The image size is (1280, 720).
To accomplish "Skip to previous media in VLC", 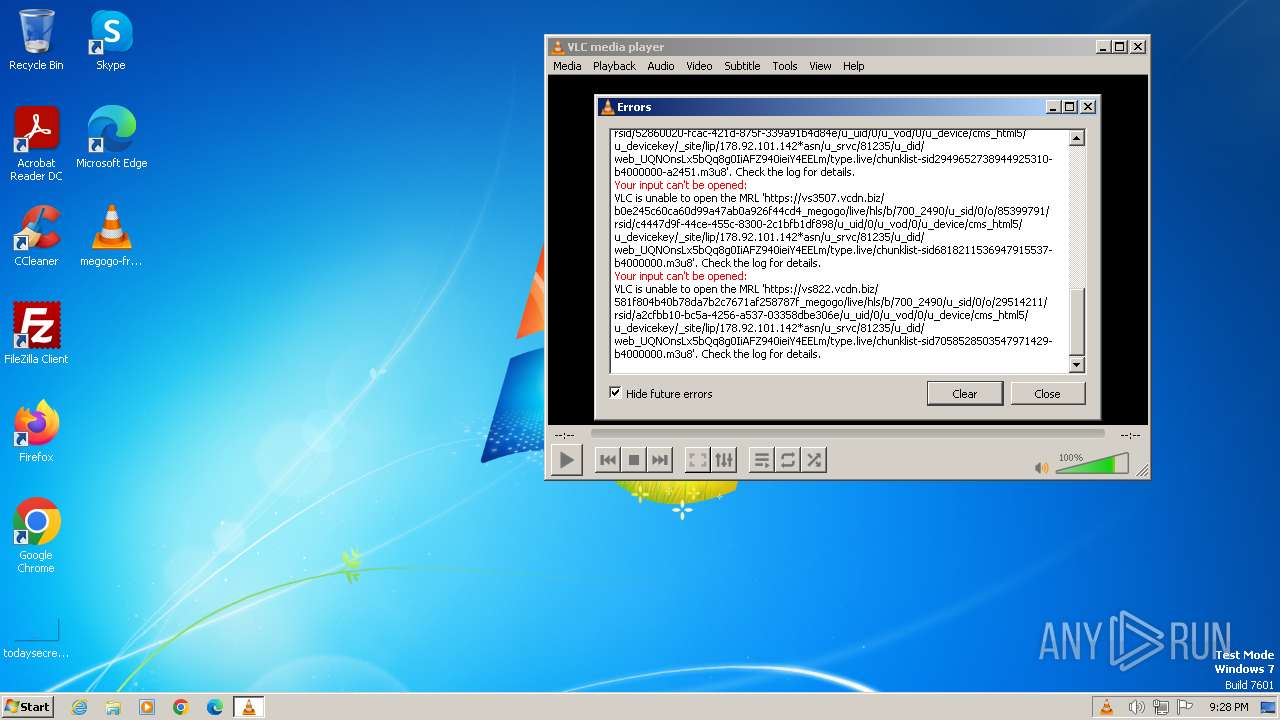I will pos(607,460).
